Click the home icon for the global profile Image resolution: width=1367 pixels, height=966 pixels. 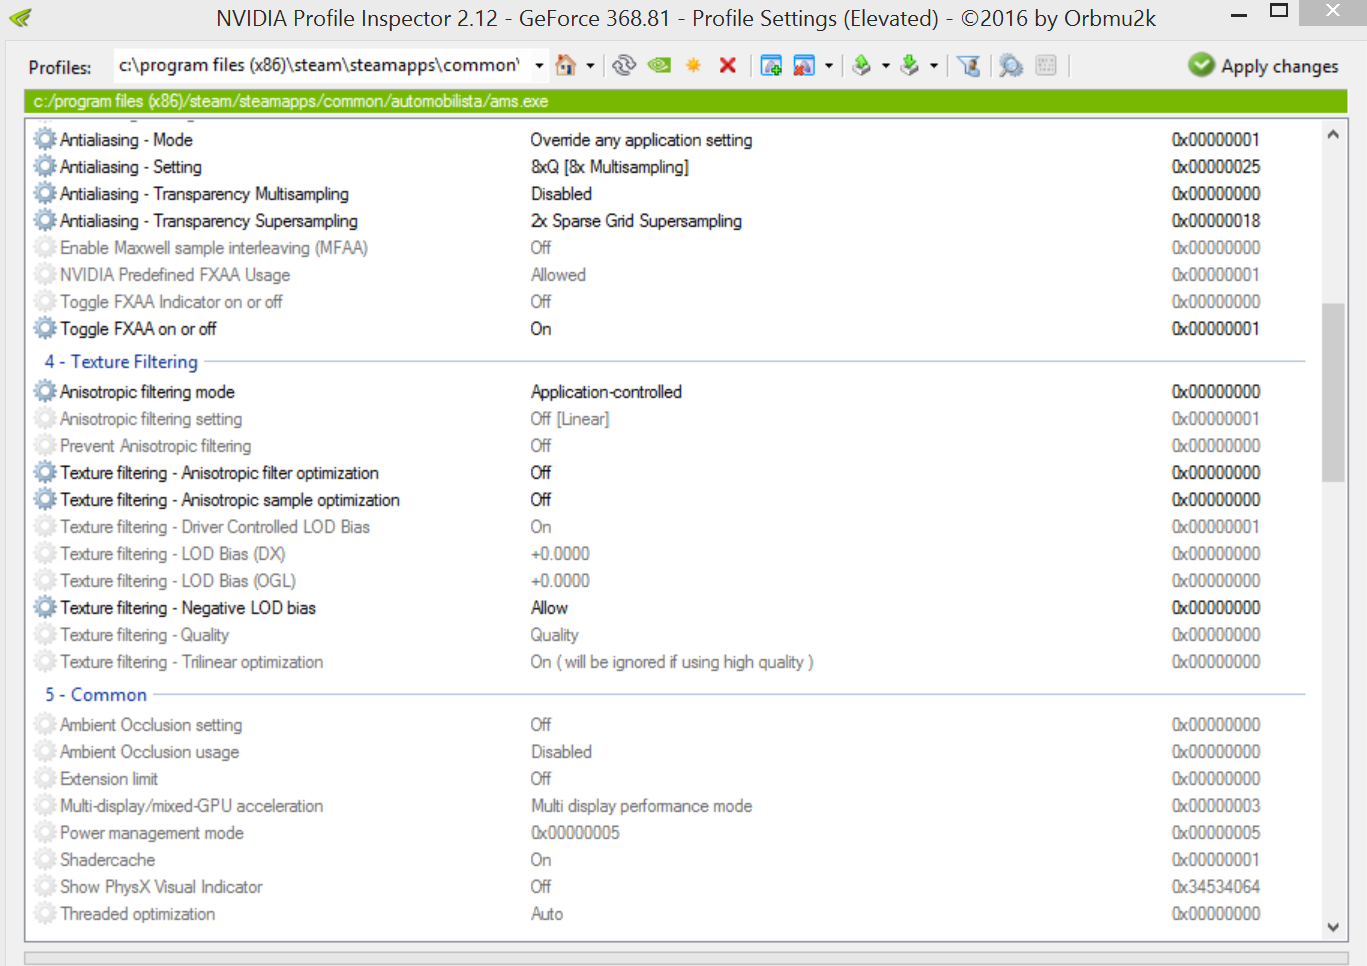[566, 66]
